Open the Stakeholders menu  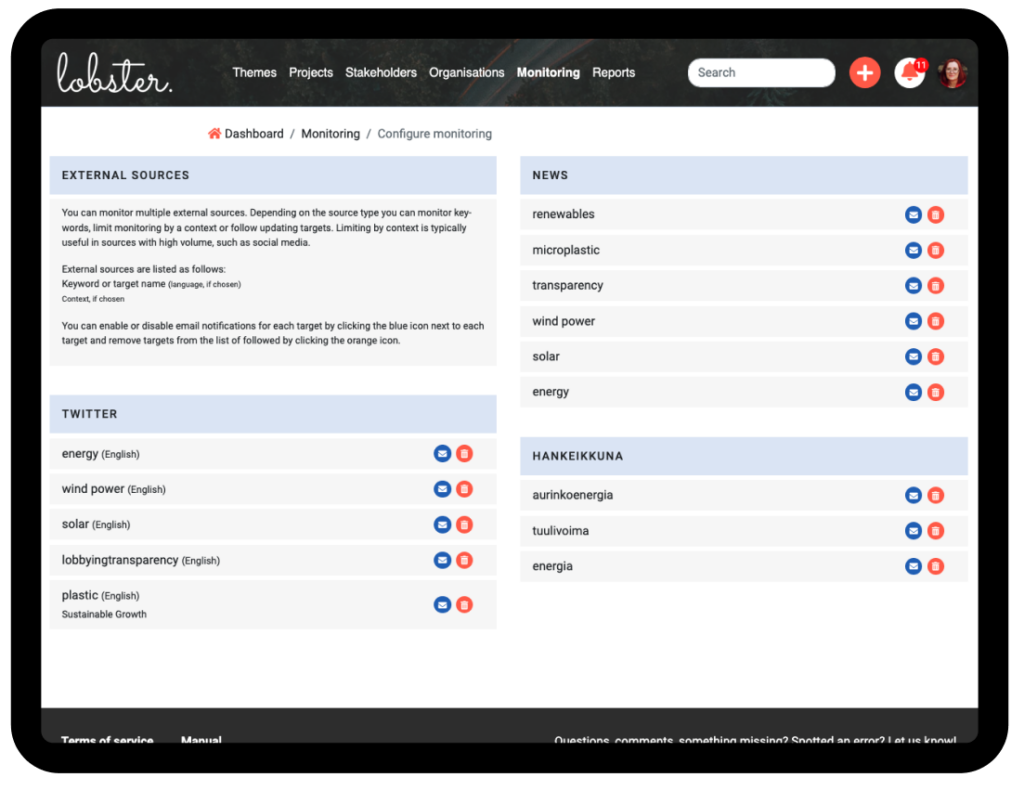[381, 72]
